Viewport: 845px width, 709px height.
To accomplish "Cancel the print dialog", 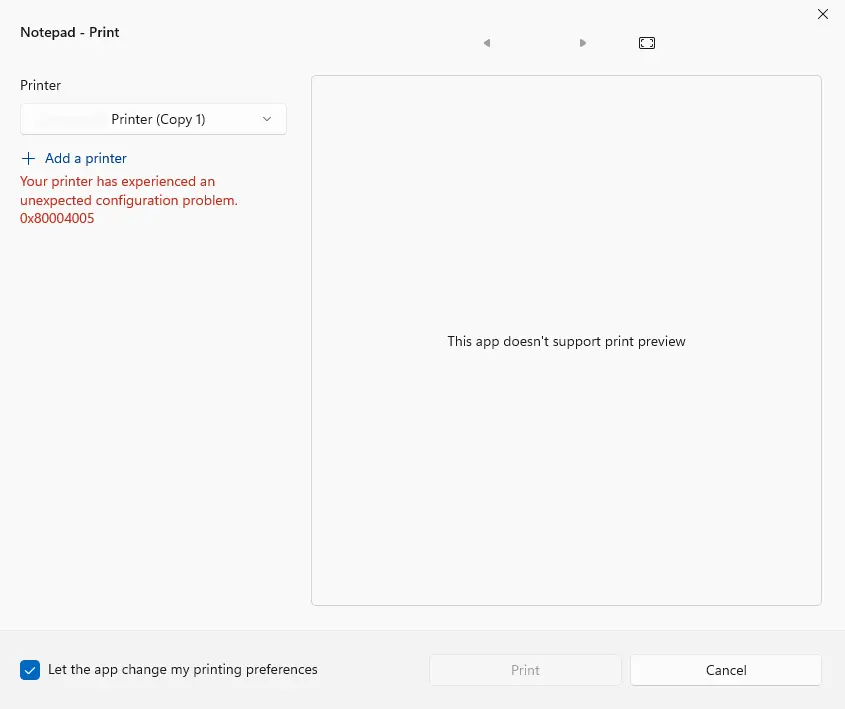I will (726, 670).
